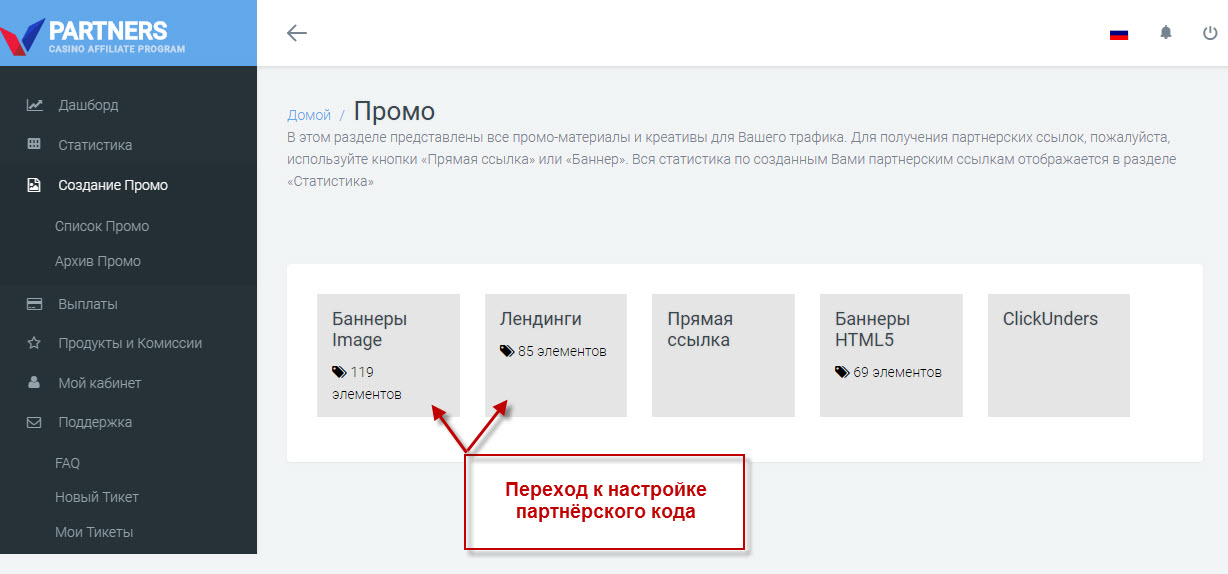Open Продукты и Комиссии section
The image size is (1228, 574).
128,343
